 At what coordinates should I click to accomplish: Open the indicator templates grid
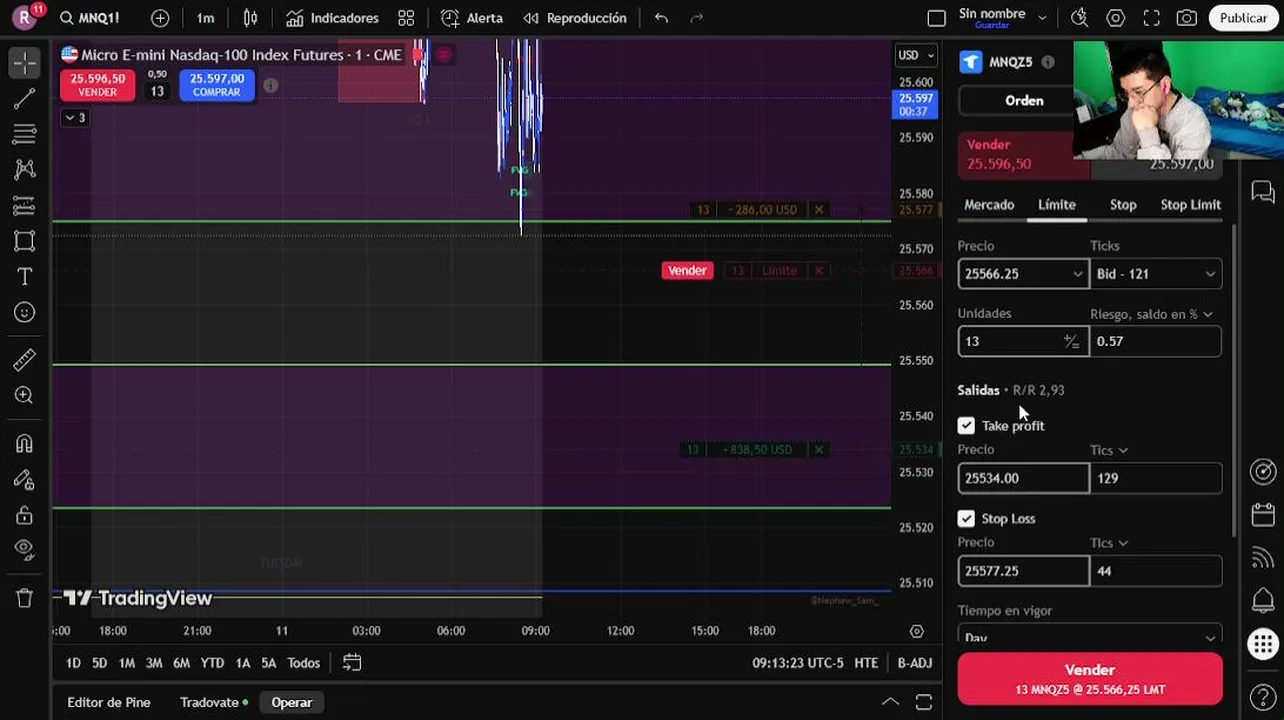[x=406, y=18]
